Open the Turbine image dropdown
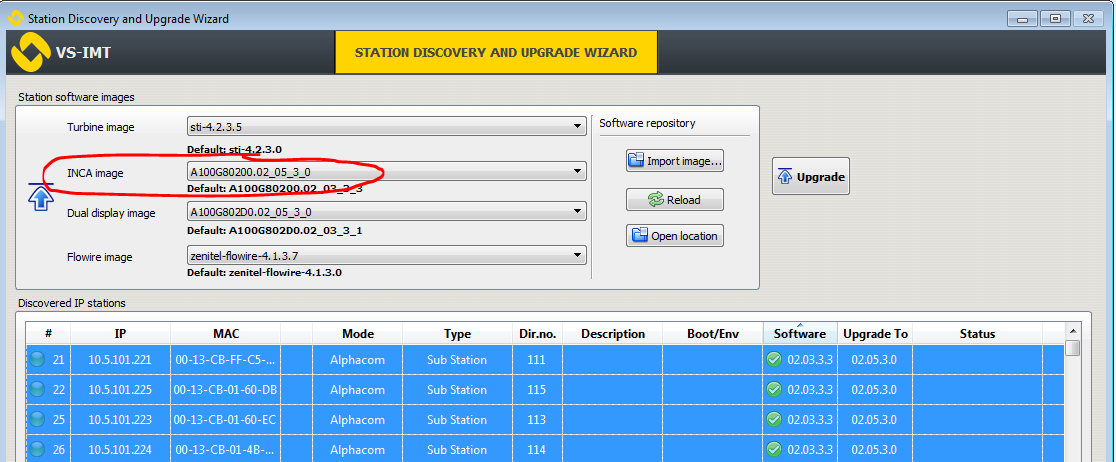The width and height of the screenshot is (1116, 462). tap(386, 127)
